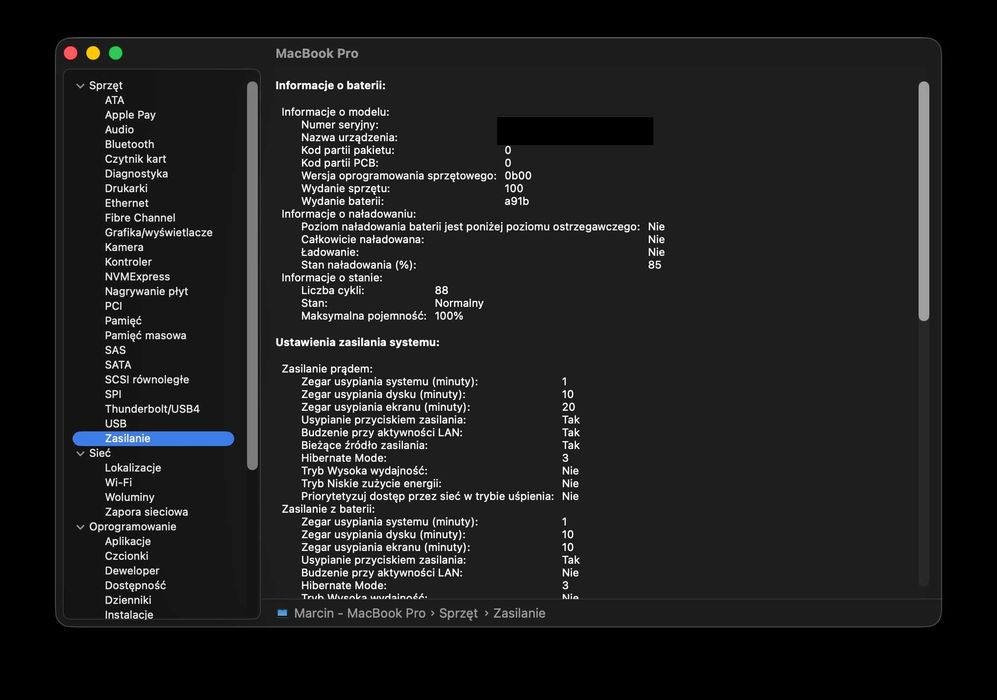Click Wydanie baterii value a91b

(516, 201)
